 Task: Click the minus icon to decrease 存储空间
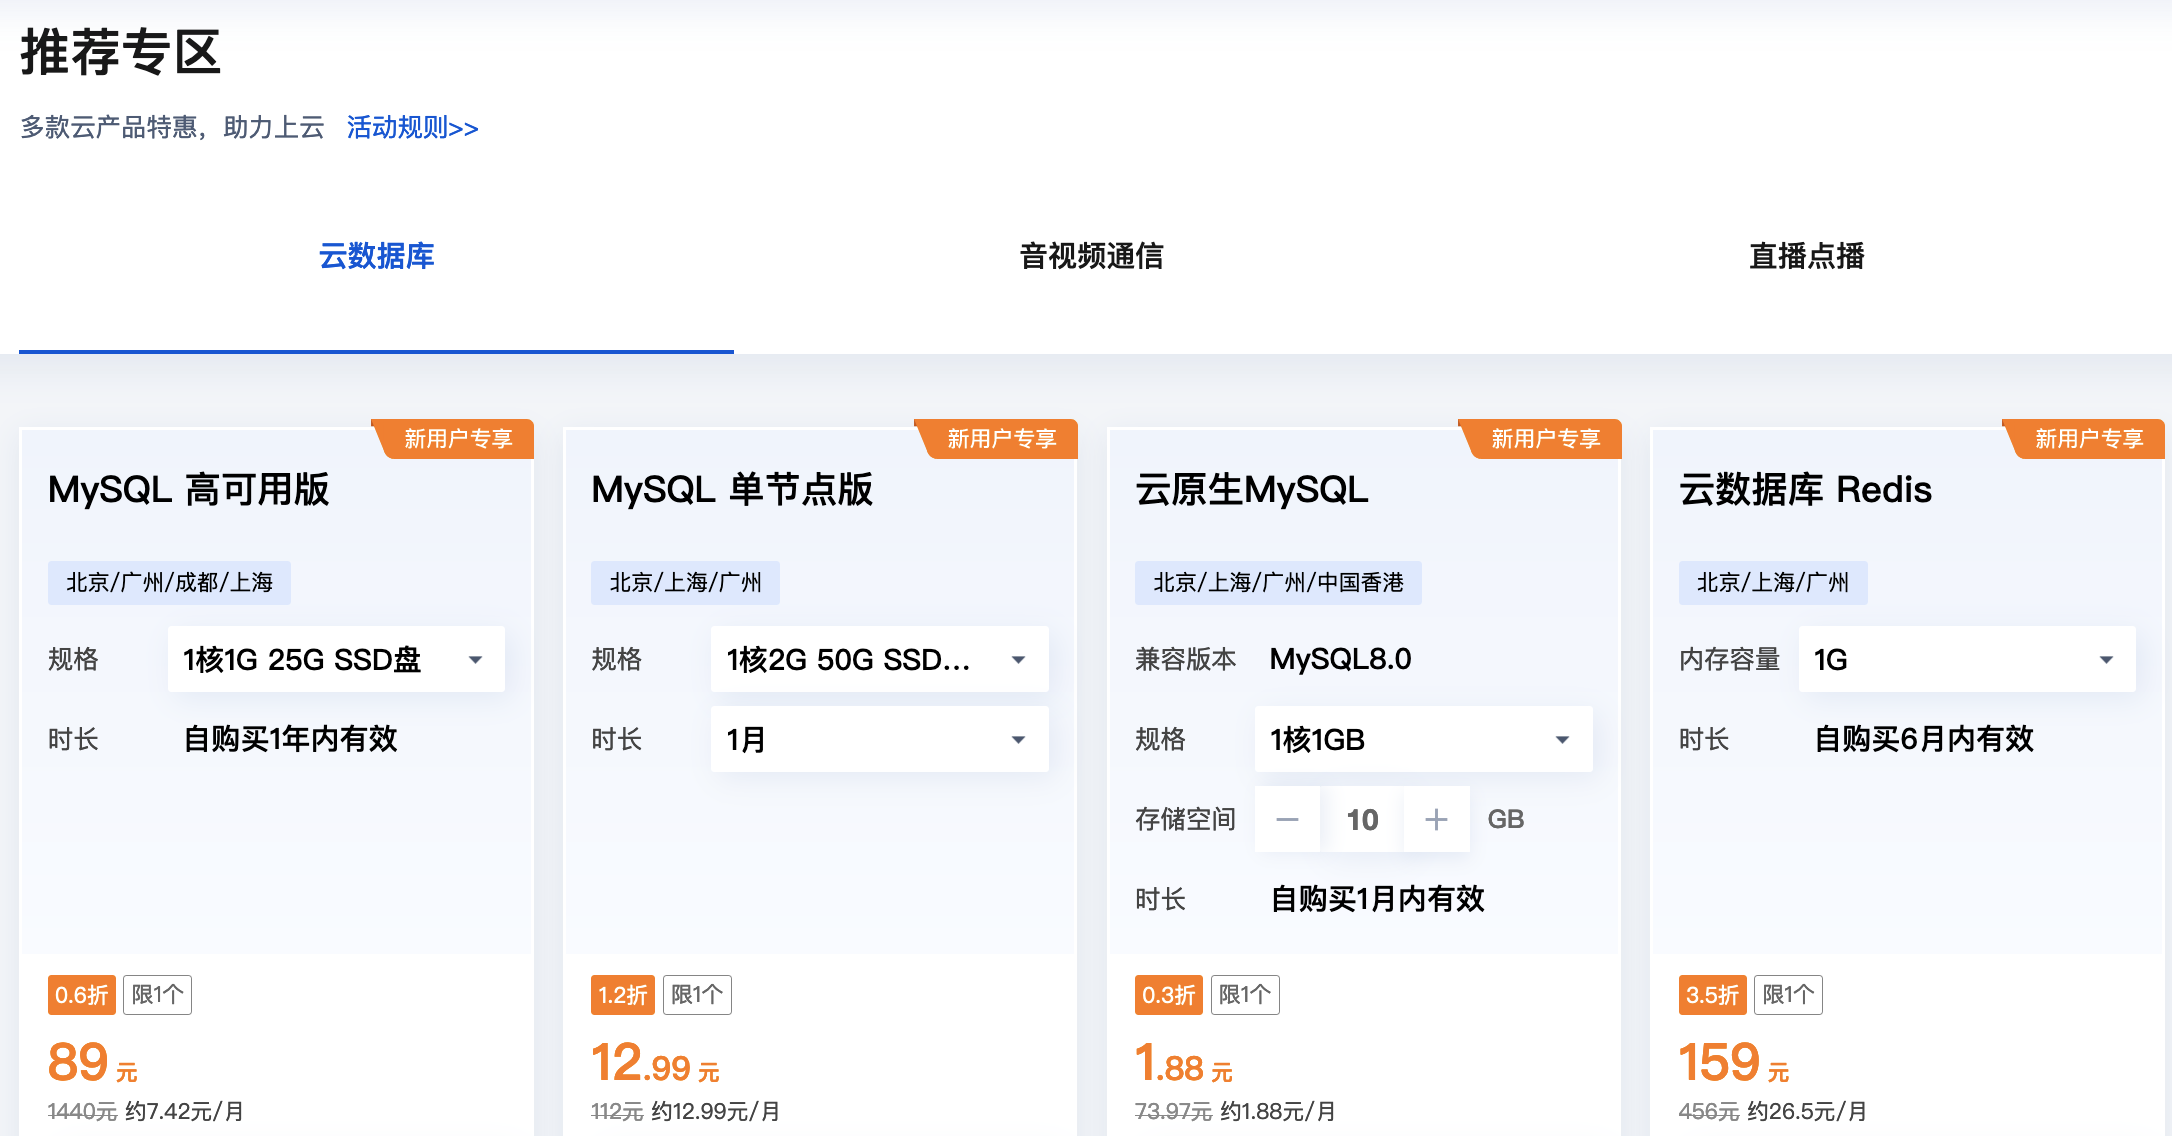pyautogui.click(x=1288, y=819)
